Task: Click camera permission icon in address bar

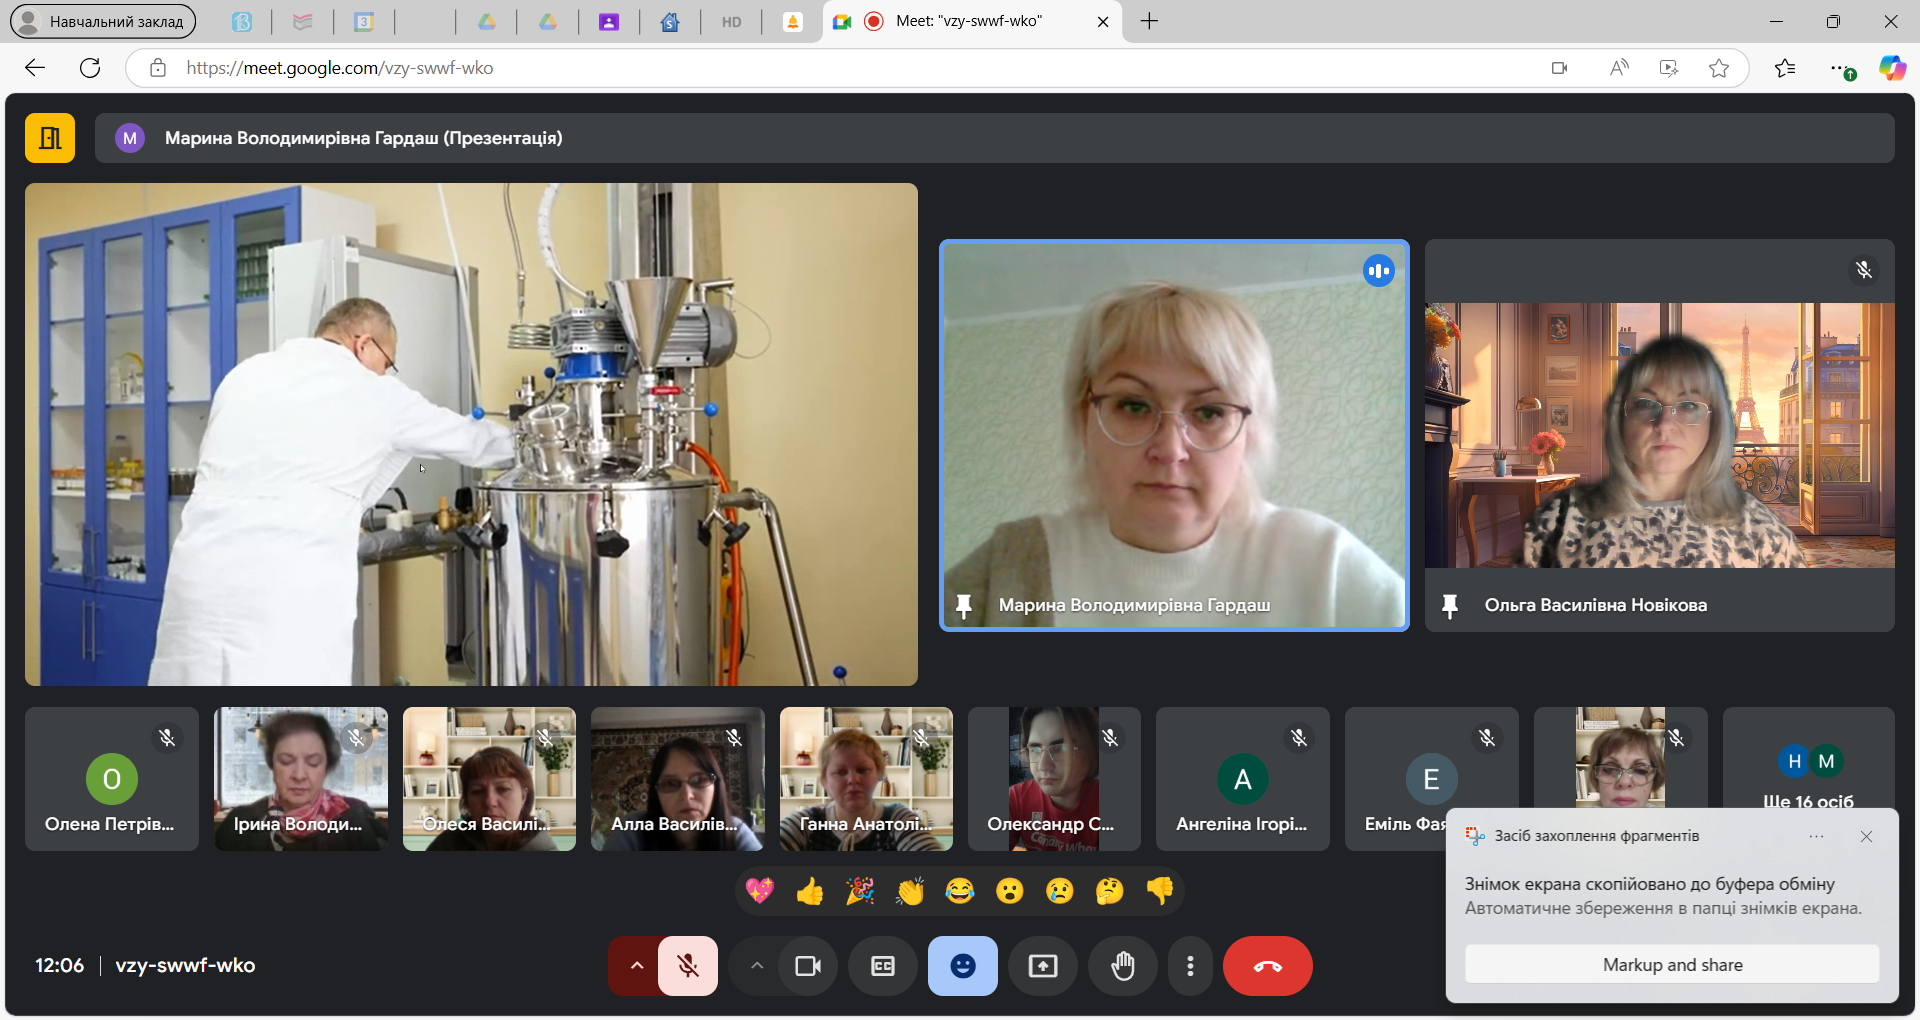Action: (1559, 68)
